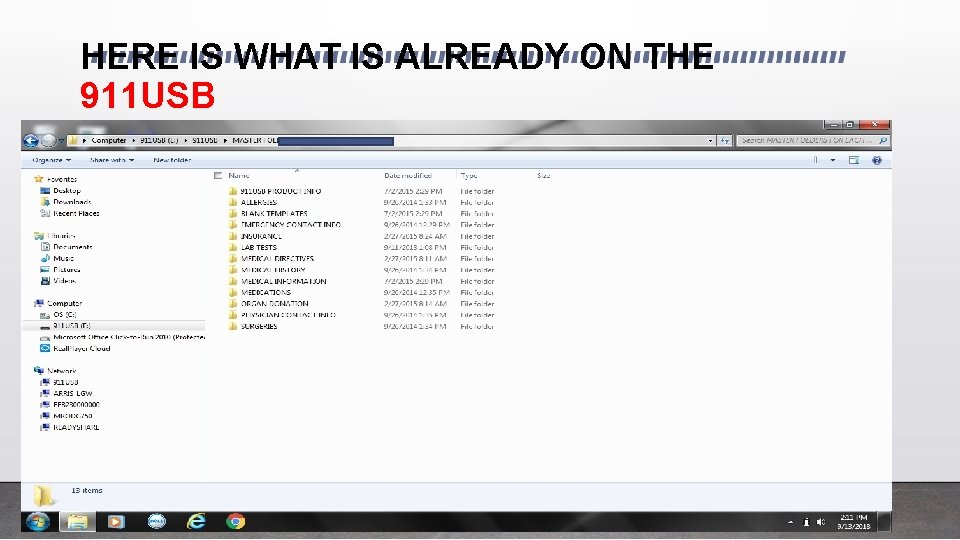Click the New folder button
Image resolution: width=960 pixels, height=540 pixels.
click(172, 160)
